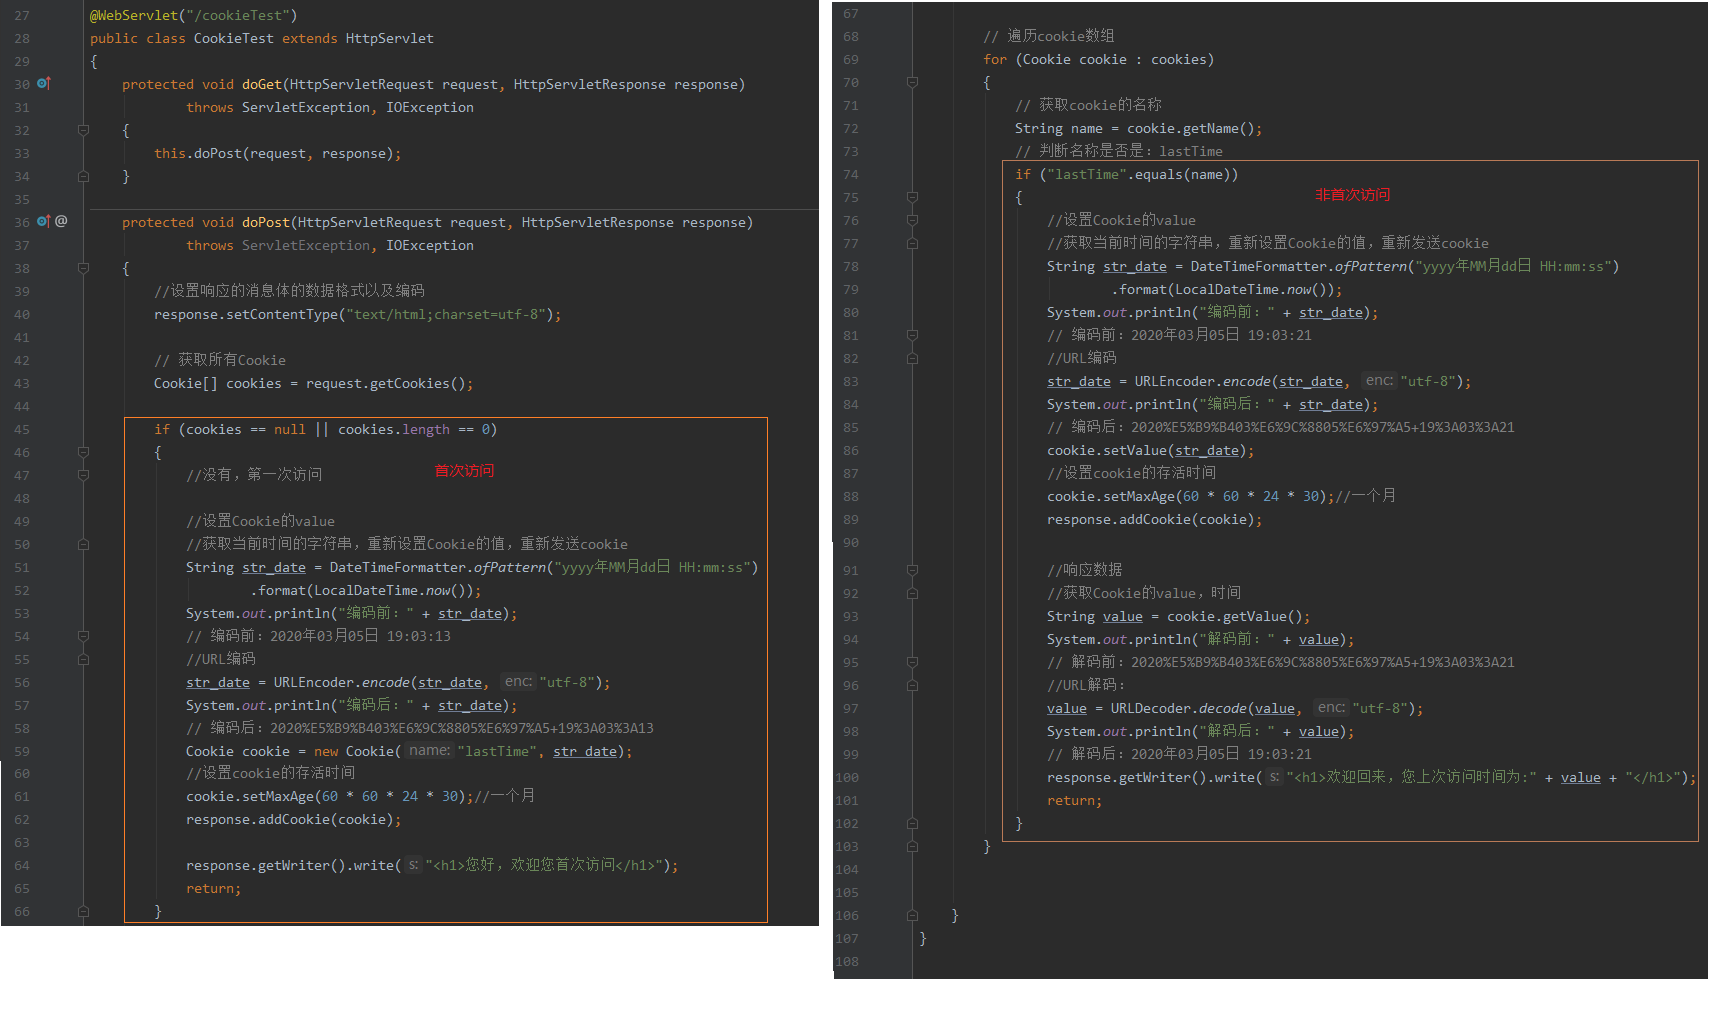Screen dimensions: 1736x1016
Task: Click cookie.getName() on line 72
Action: pyautogui.click(x=1191, y=128)
